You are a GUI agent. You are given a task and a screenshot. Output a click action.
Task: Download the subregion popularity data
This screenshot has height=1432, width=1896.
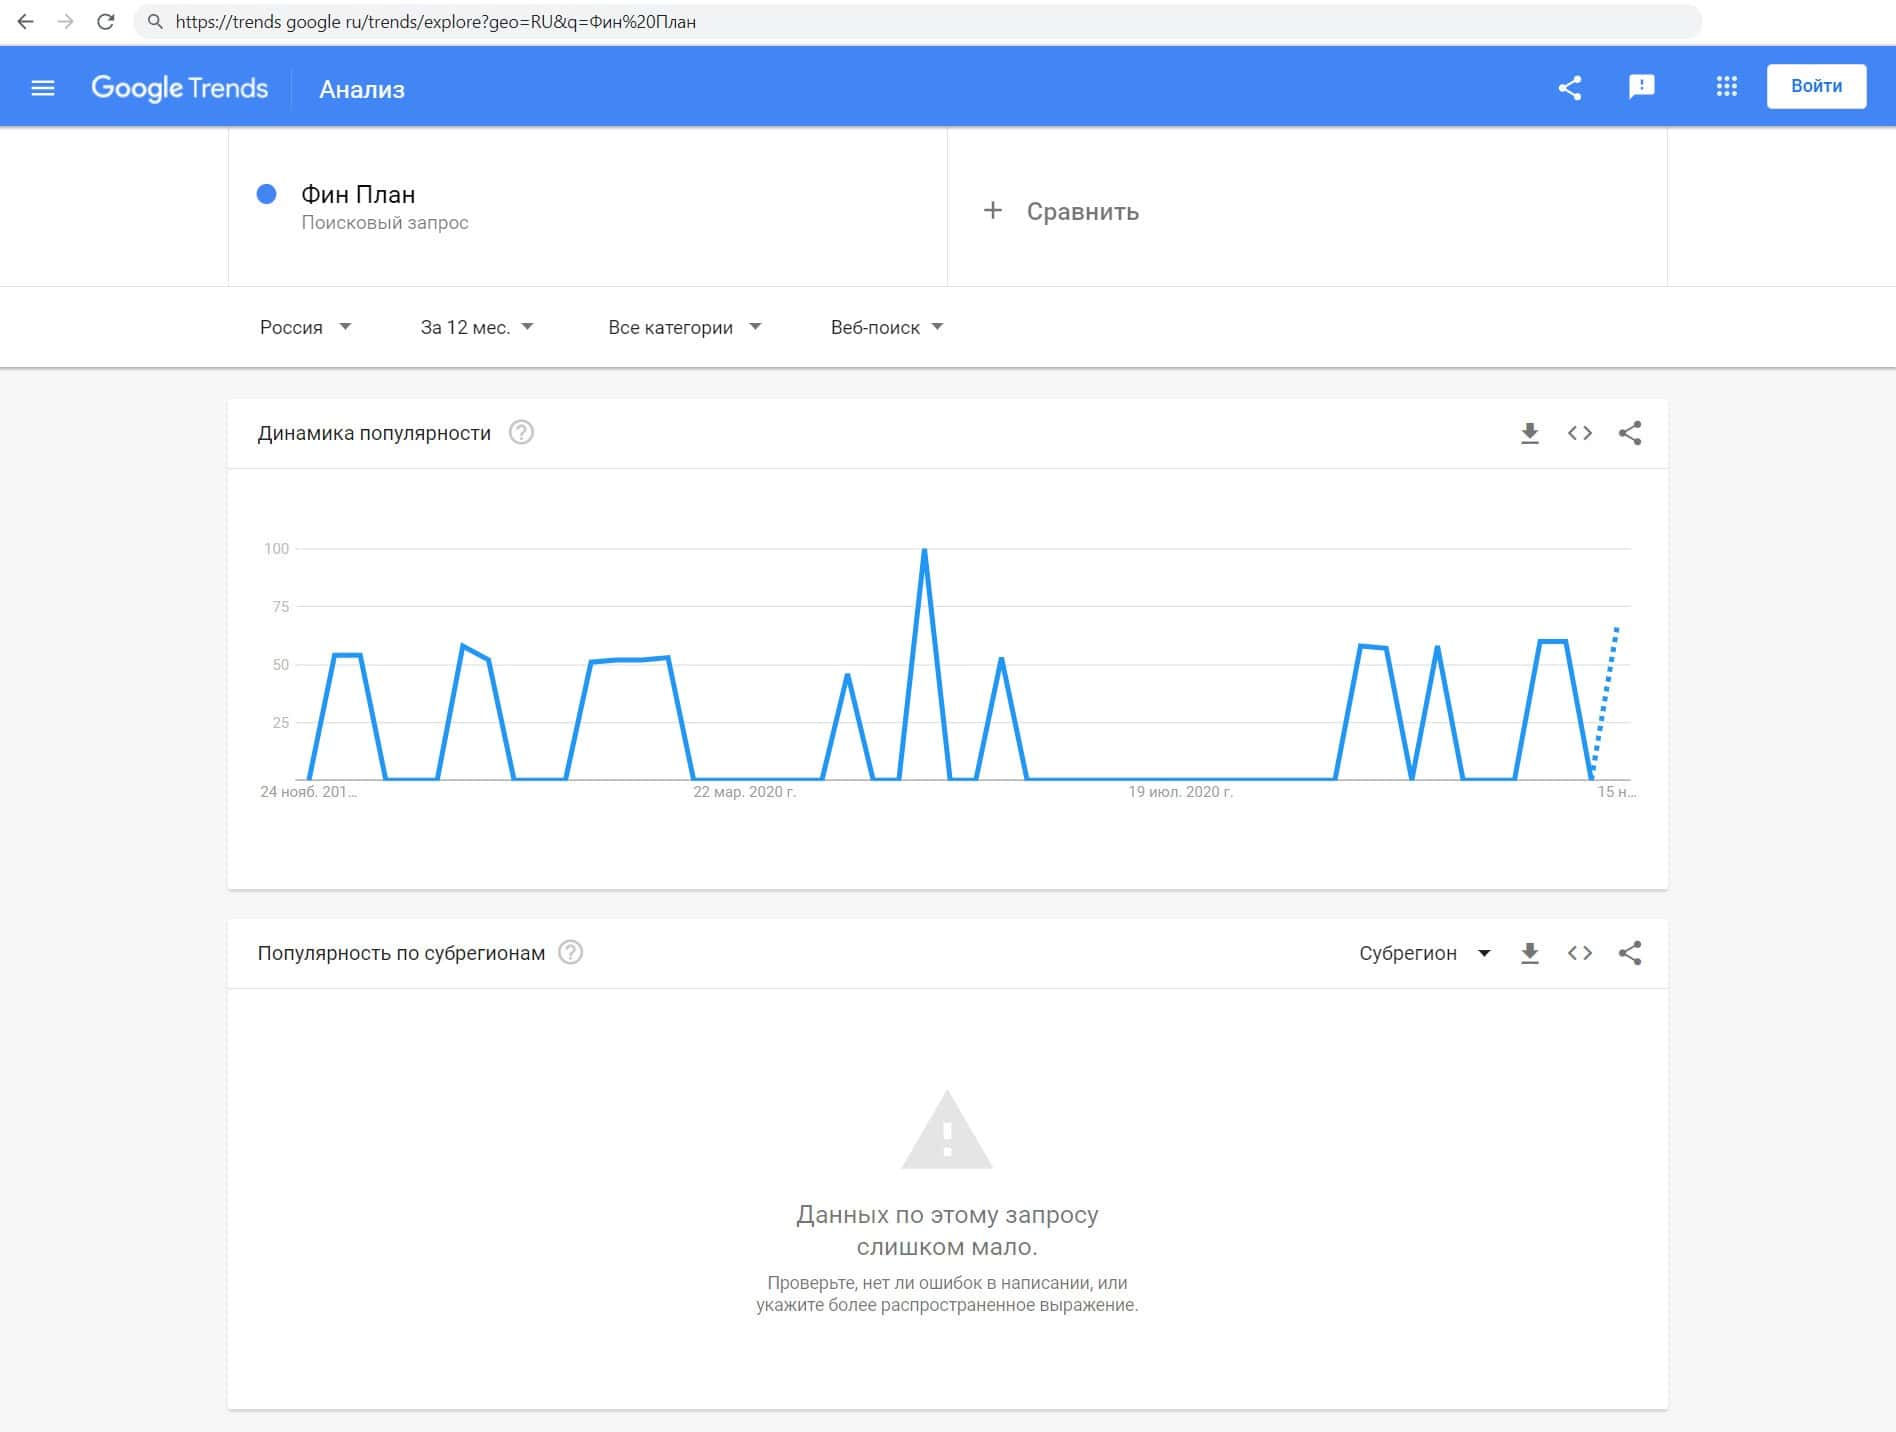pos(1529,953)
